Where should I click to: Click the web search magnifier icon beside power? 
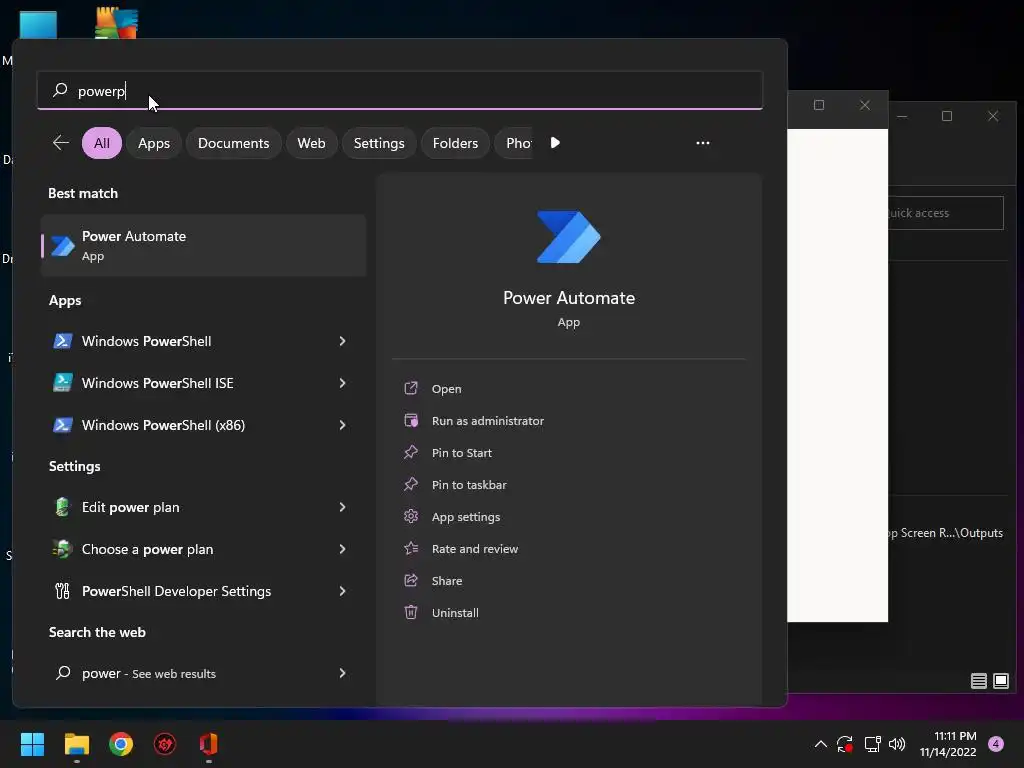coord(63,673)
